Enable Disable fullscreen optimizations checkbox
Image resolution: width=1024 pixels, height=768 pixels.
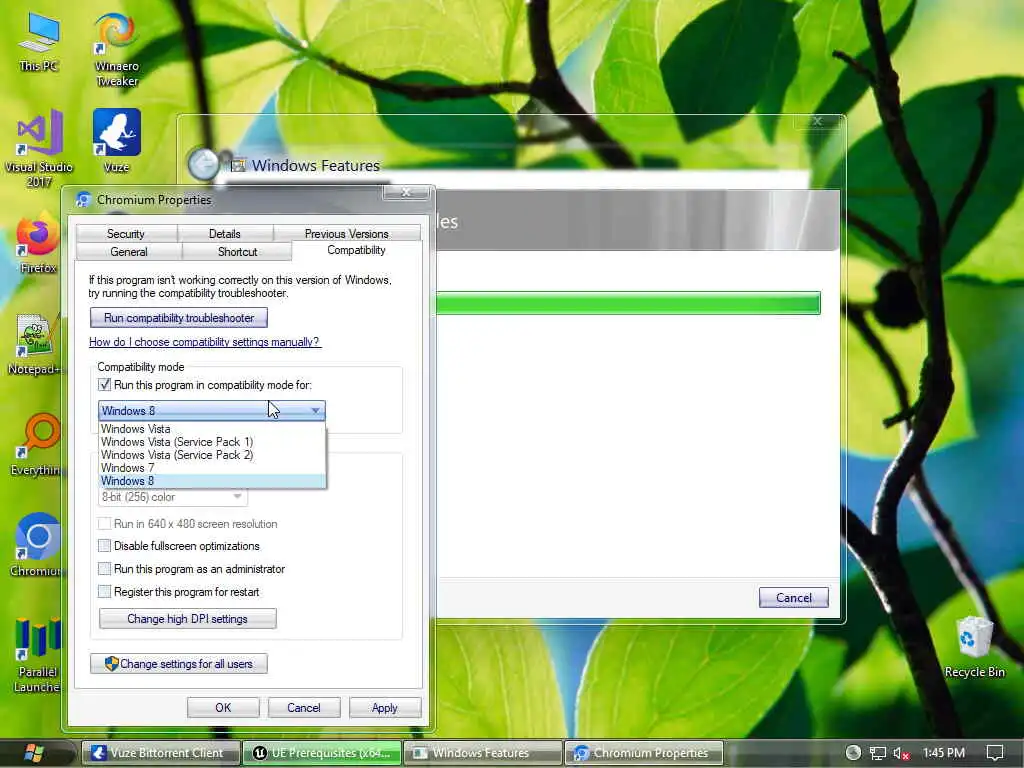click(104, 546)
